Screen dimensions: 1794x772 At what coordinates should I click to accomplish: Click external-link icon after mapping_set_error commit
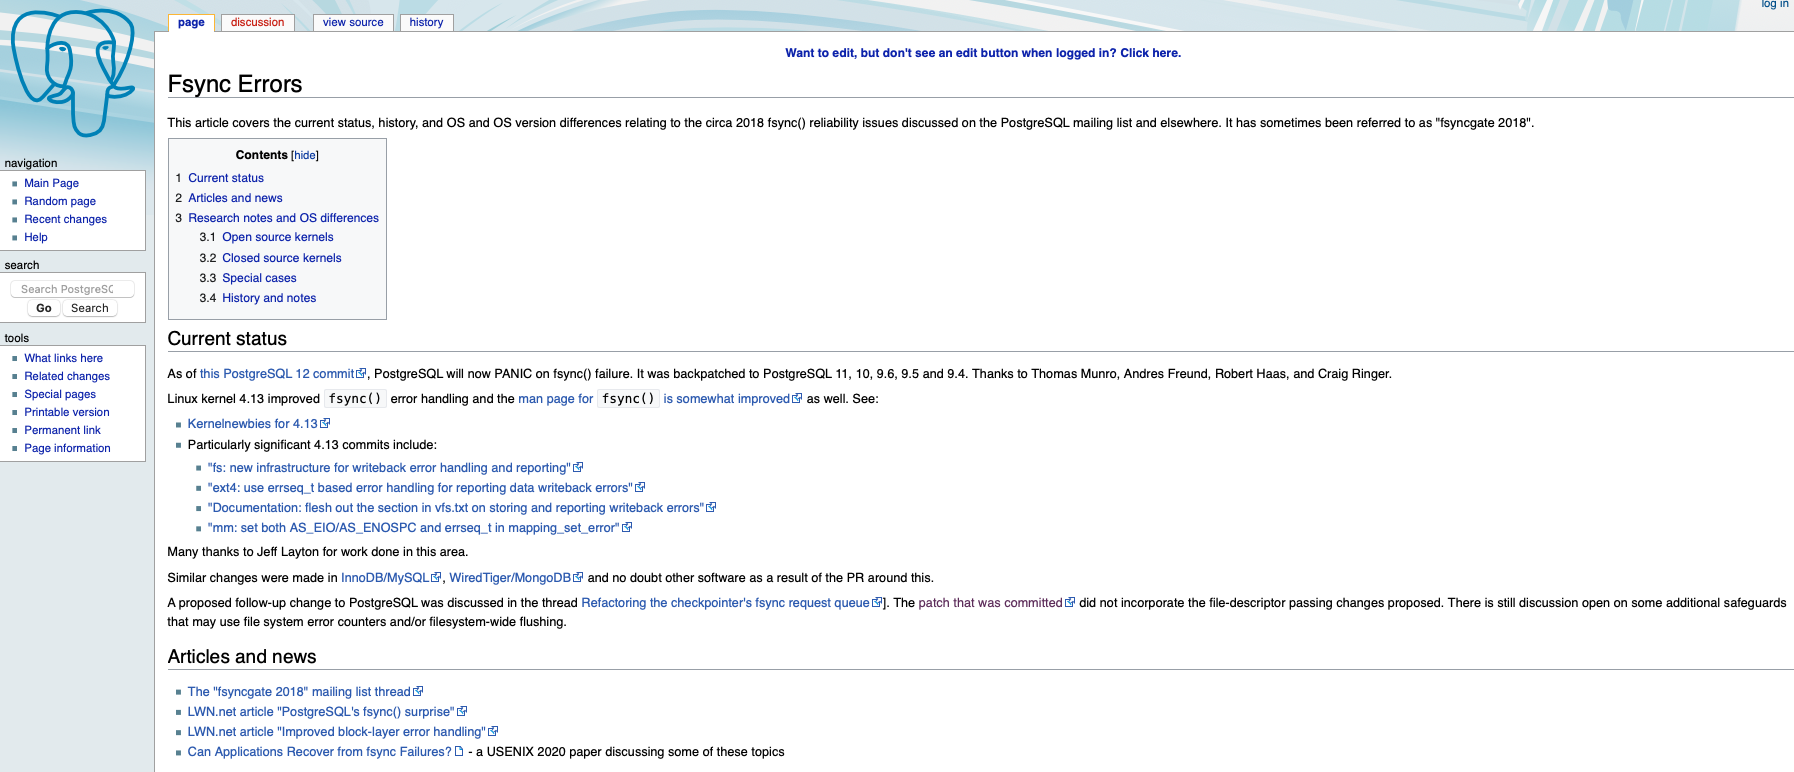(x=627, y=528)
